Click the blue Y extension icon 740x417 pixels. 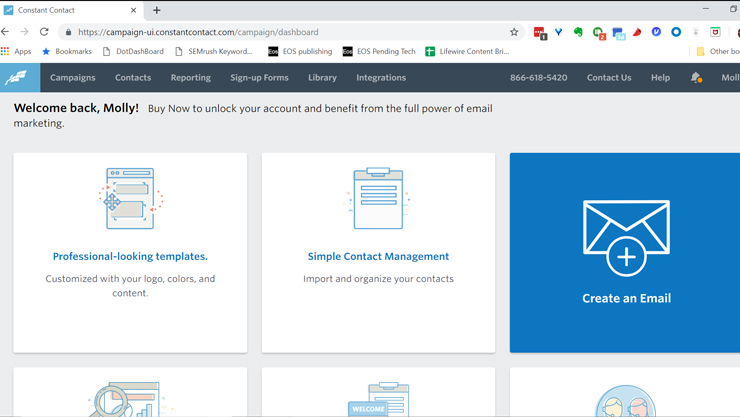click(559, 32)
